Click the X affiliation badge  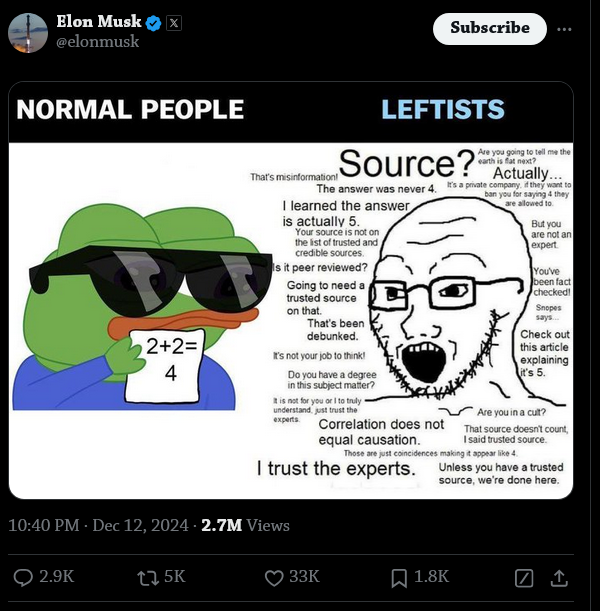[174, 23]
